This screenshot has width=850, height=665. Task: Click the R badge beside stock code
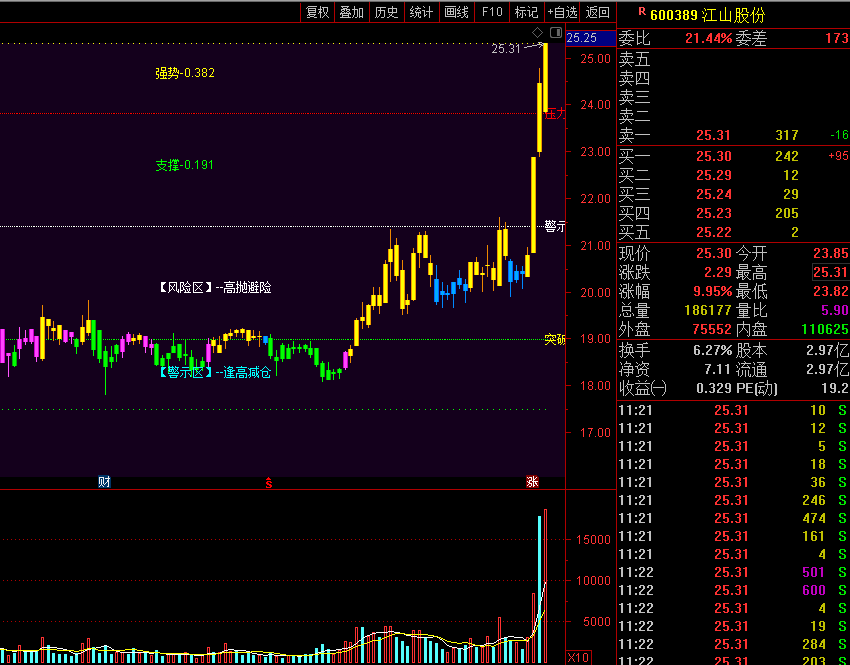pos(642,10)
